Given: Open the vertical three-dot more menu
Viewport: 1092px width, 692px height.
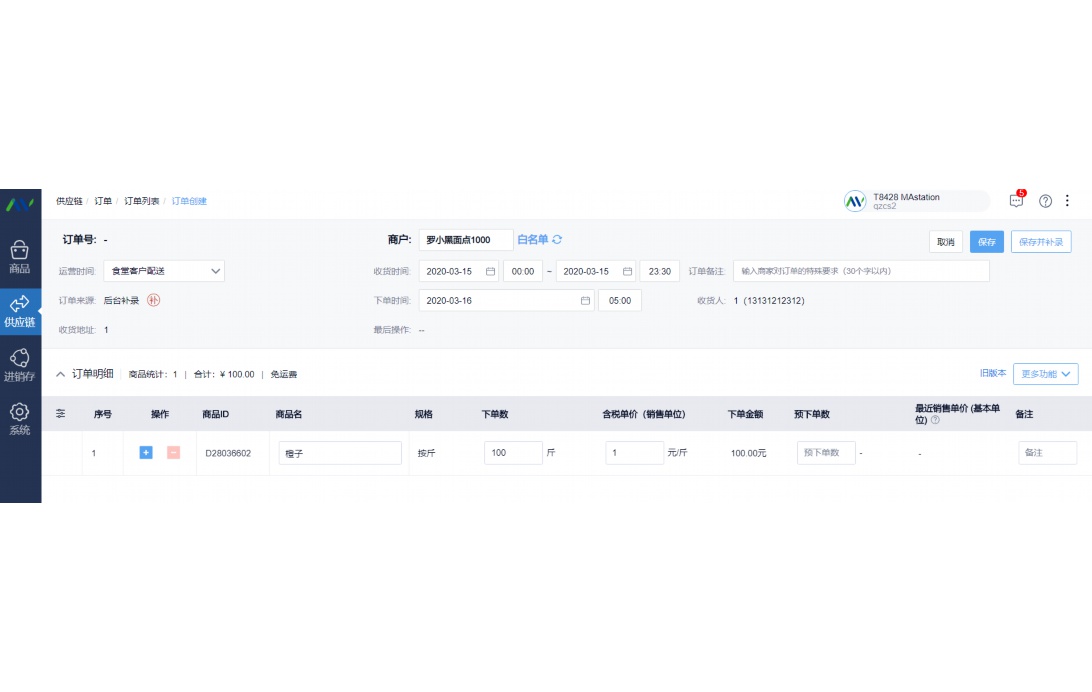Looking at the screenshot, I should 1067,201.
